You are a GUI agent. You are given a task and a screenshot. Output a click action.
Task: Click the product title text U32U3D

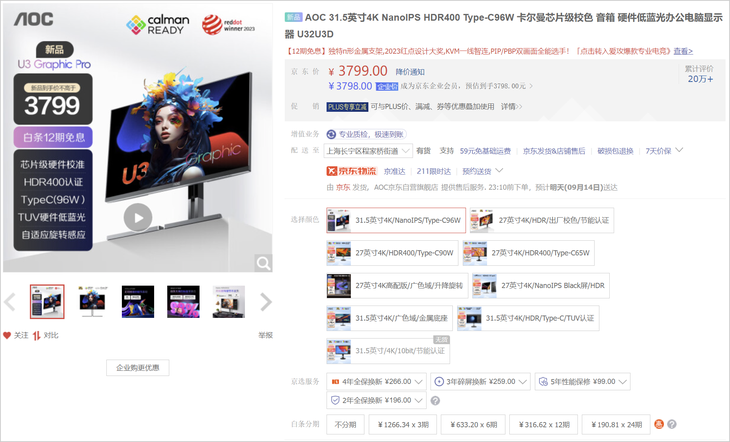315,34
